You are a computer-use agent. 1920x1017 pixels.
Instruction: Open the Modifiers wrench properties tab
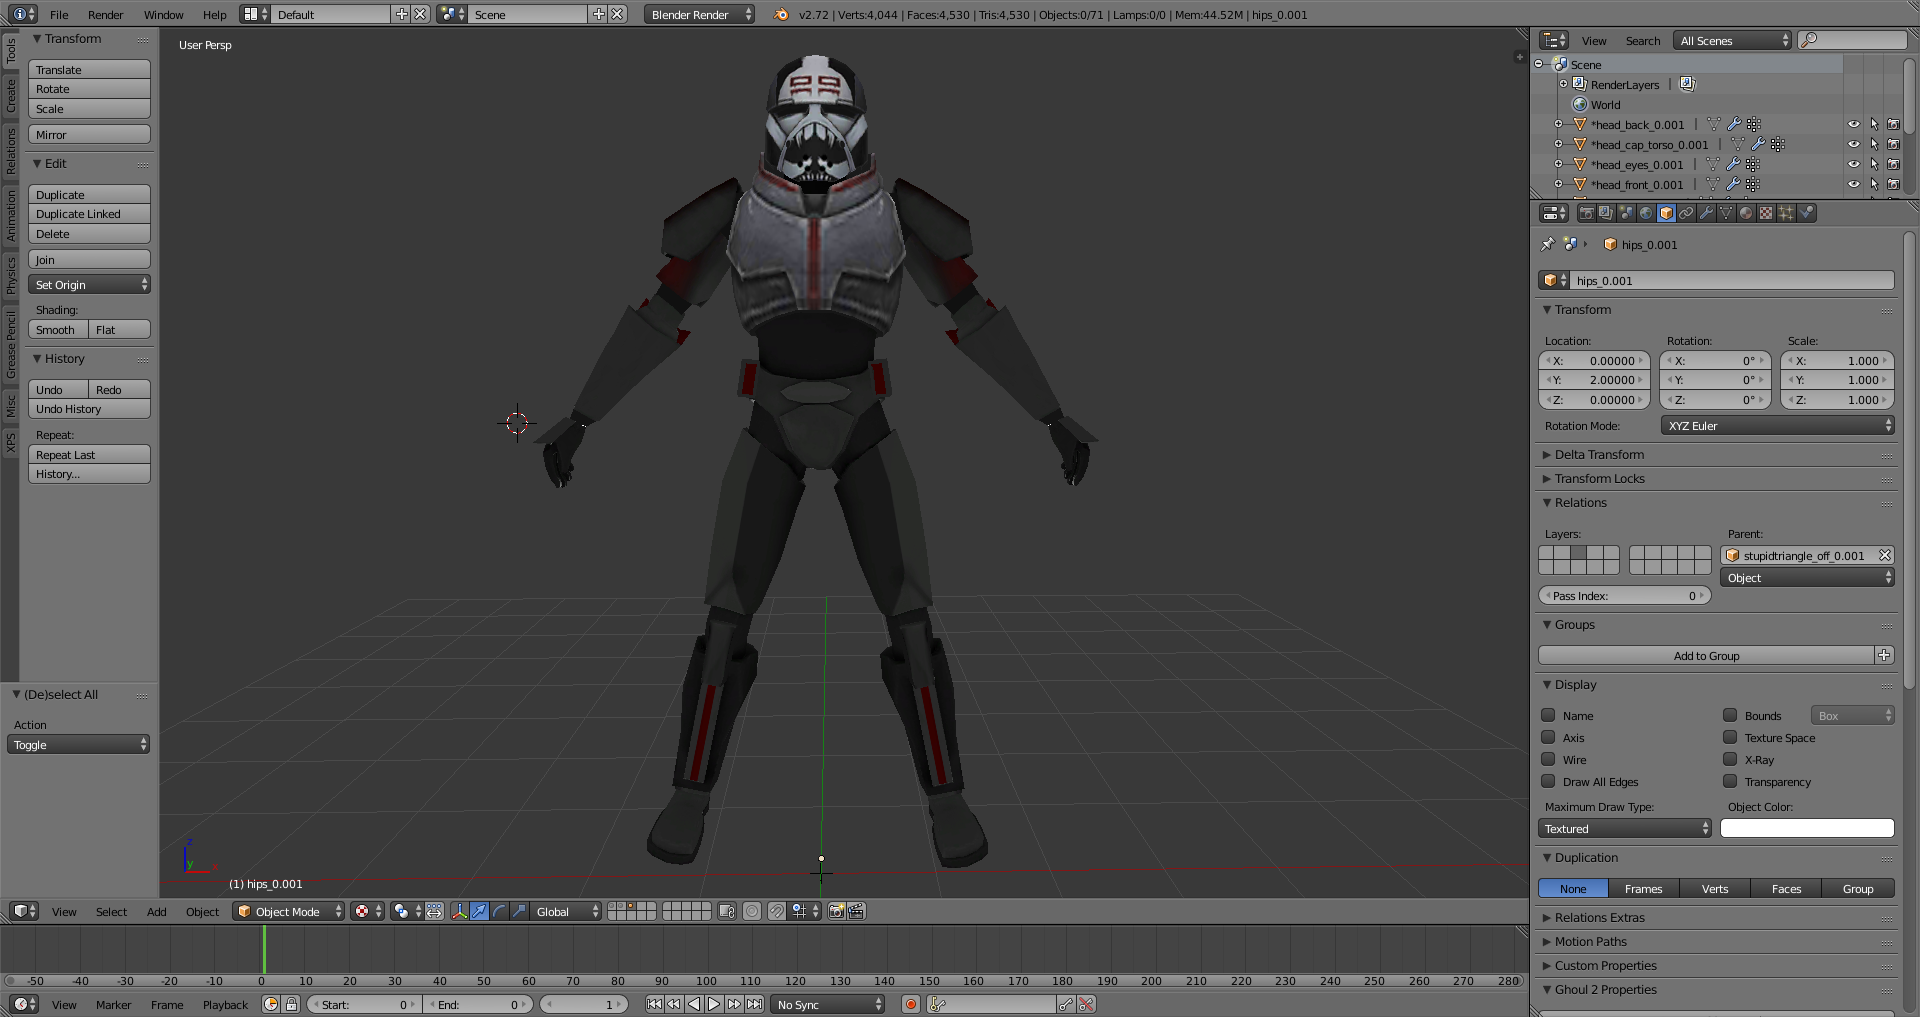point(1706,213)
